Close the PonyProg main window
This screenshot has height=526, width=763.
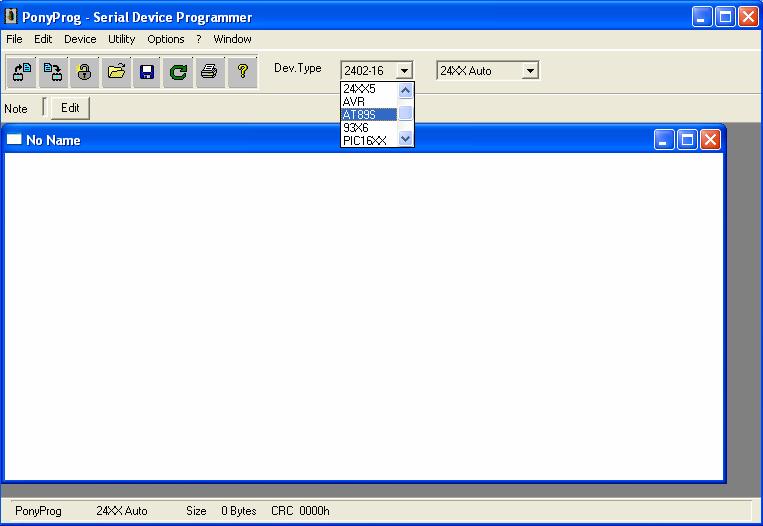pyautogui.click(x=748, y=17)
